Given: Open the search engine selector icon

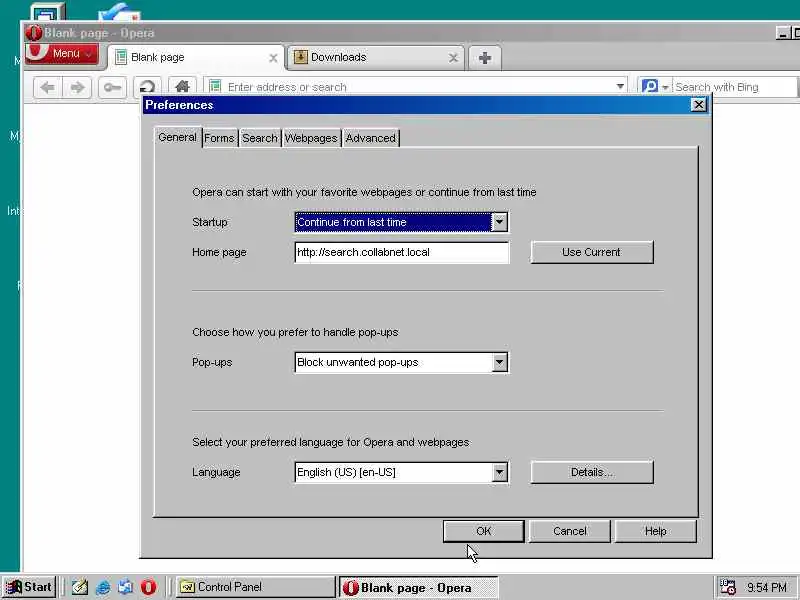Looking at the screenshot, I should pyautogui.click(x=655, y=87).
